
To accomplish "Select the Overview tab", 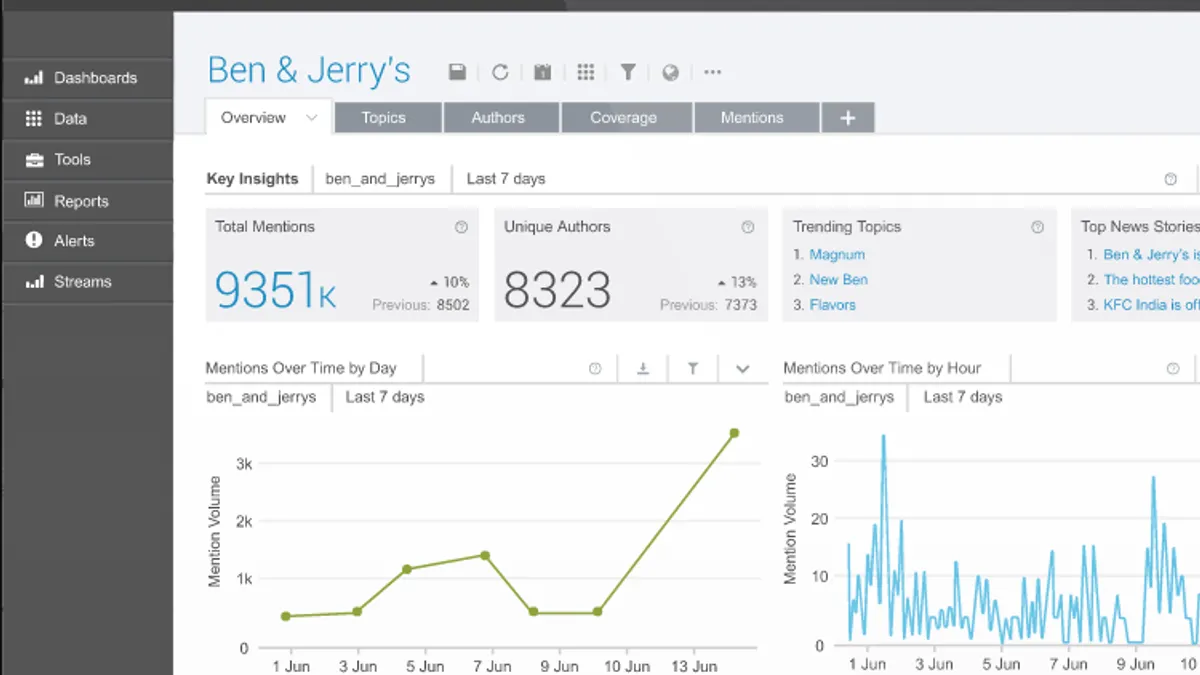I will pyautogui.click(x=268, y=117).
